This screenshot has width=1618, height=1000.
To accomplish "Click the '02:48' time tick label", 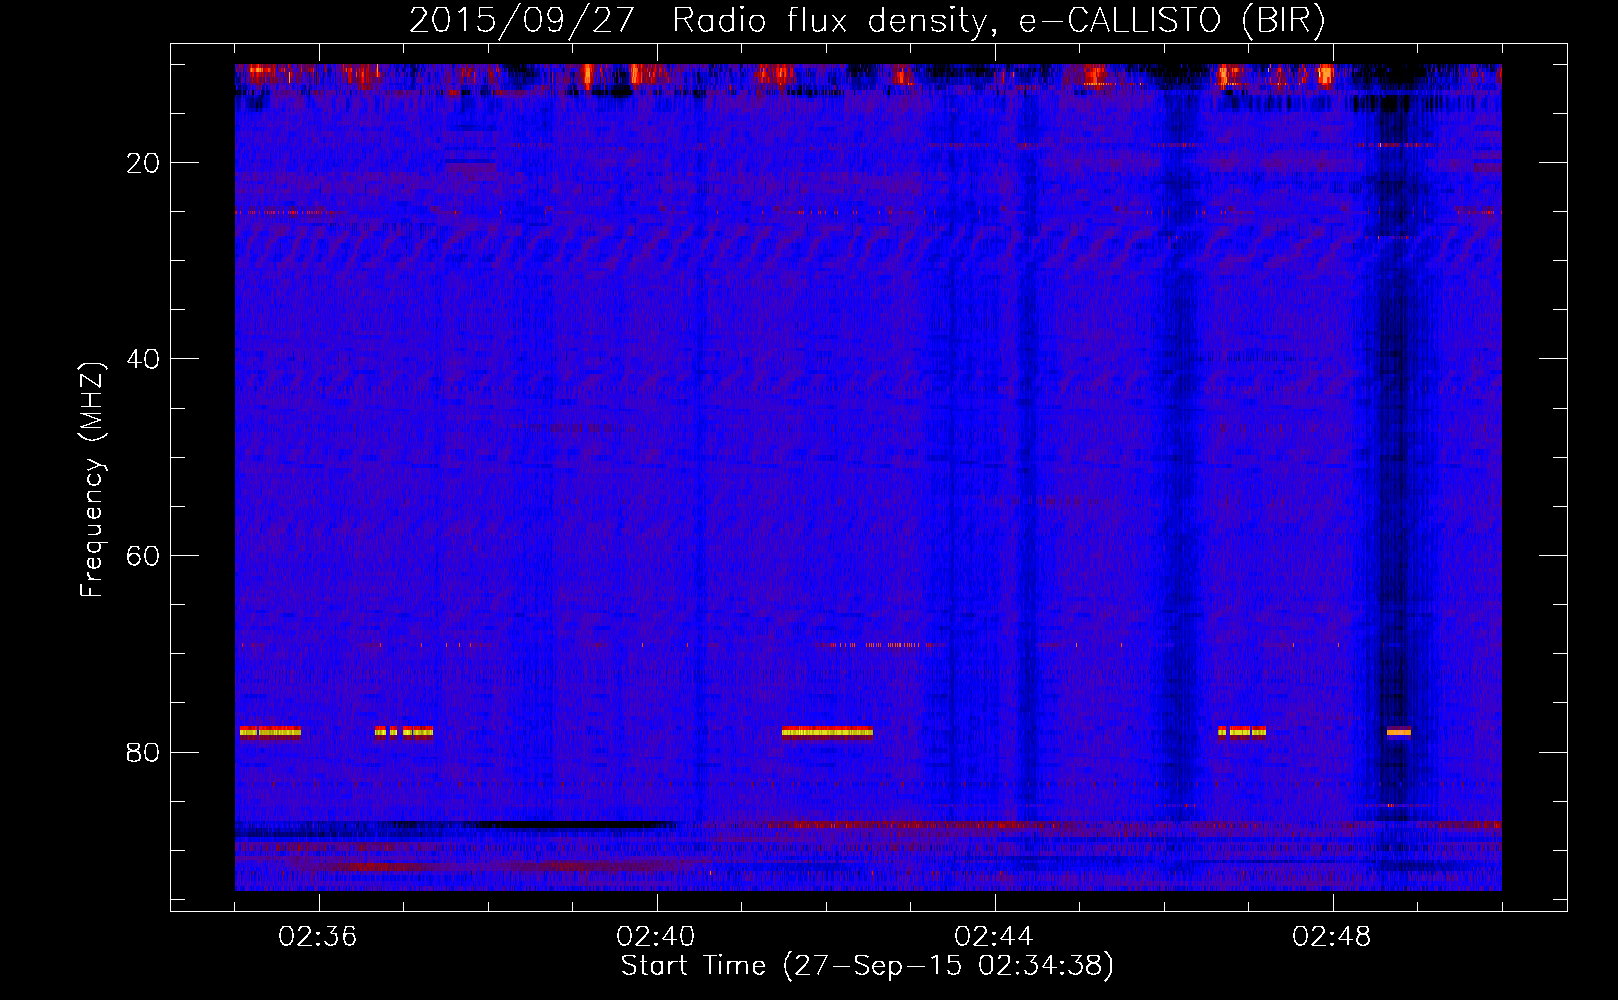I will pyautogui.click(x=1332, y=937).
